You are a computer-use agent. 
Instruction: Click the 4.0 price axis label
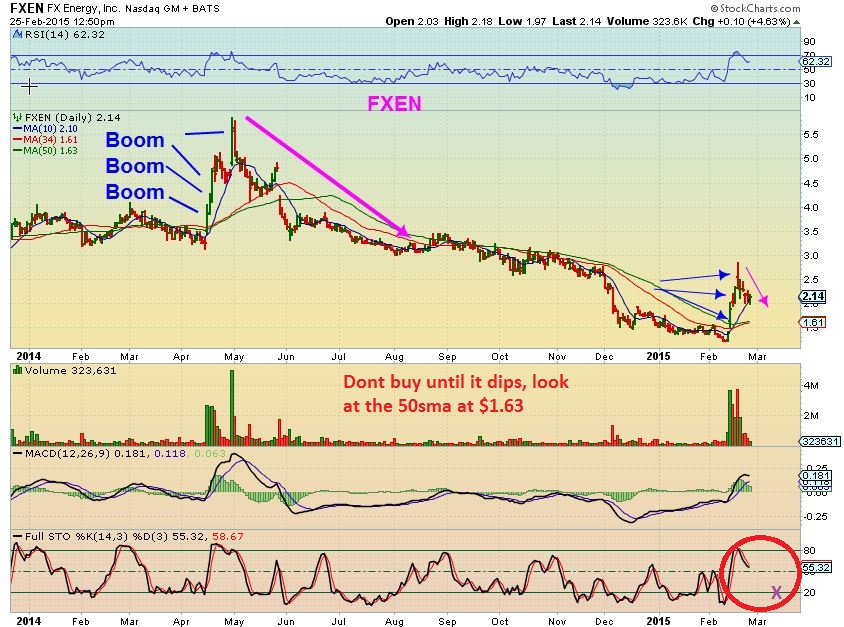pyautogui.click(x=811, y=207)
